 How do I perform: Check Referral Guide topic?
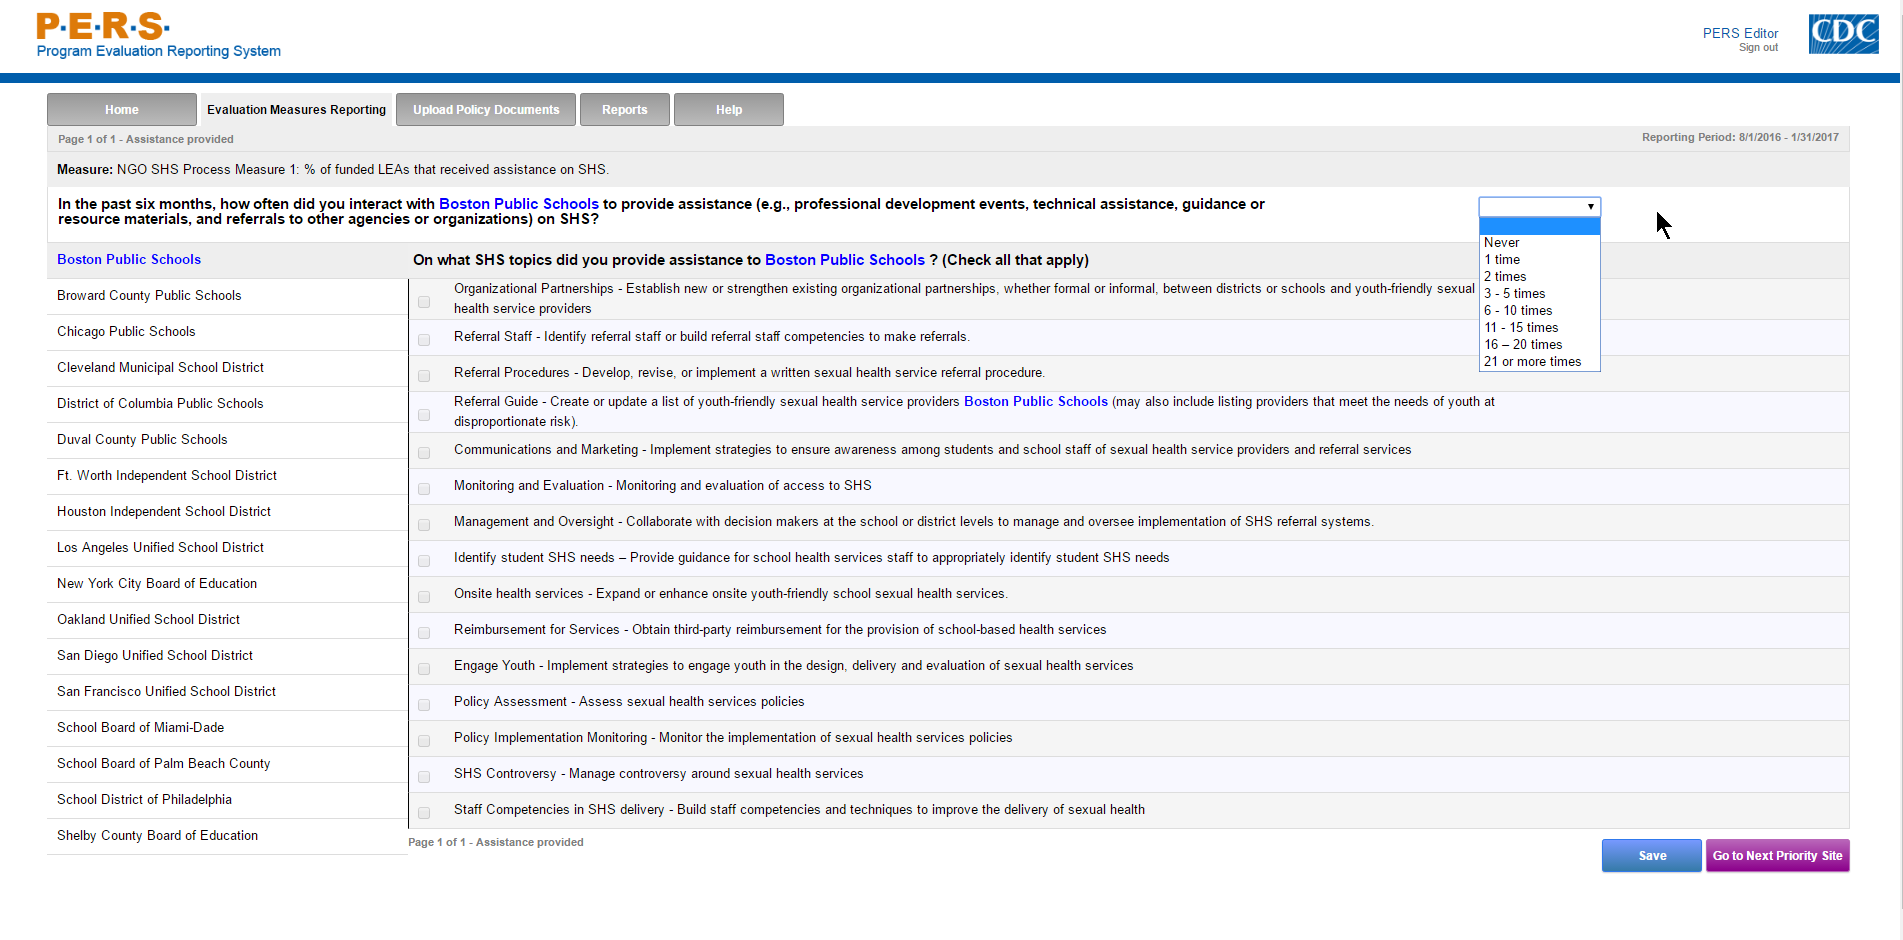[x=424, y=415]
